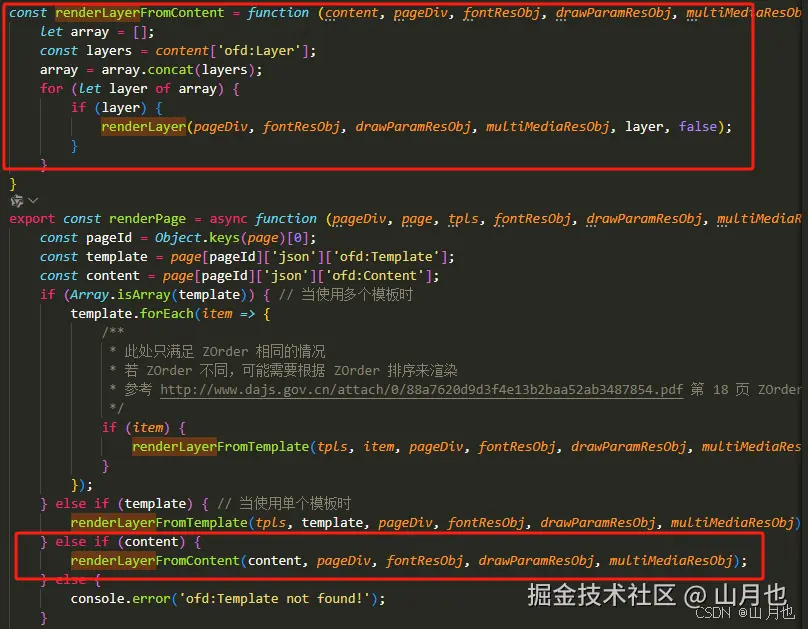Click comment line '此处只满足 ZOrder 相同的情况'
The height and width of the screenshot is (629, 808).
tap(225, 352)
